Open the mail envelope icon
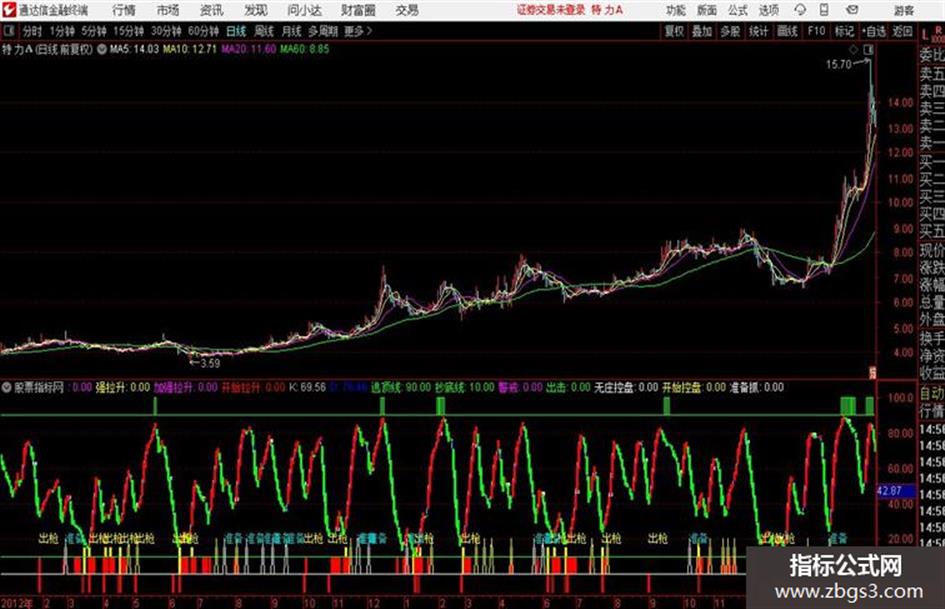Viewport: 945px width, 609px height. (x=852, y=10)
